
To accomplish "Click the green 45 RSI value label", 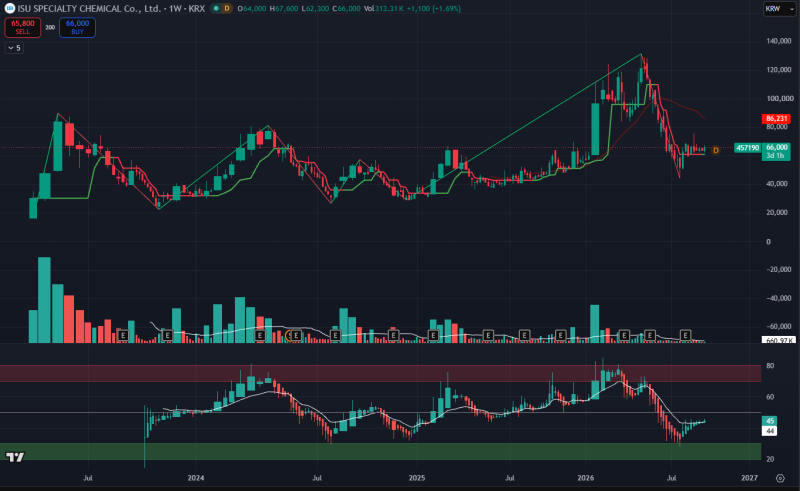I will pos(769,421).
